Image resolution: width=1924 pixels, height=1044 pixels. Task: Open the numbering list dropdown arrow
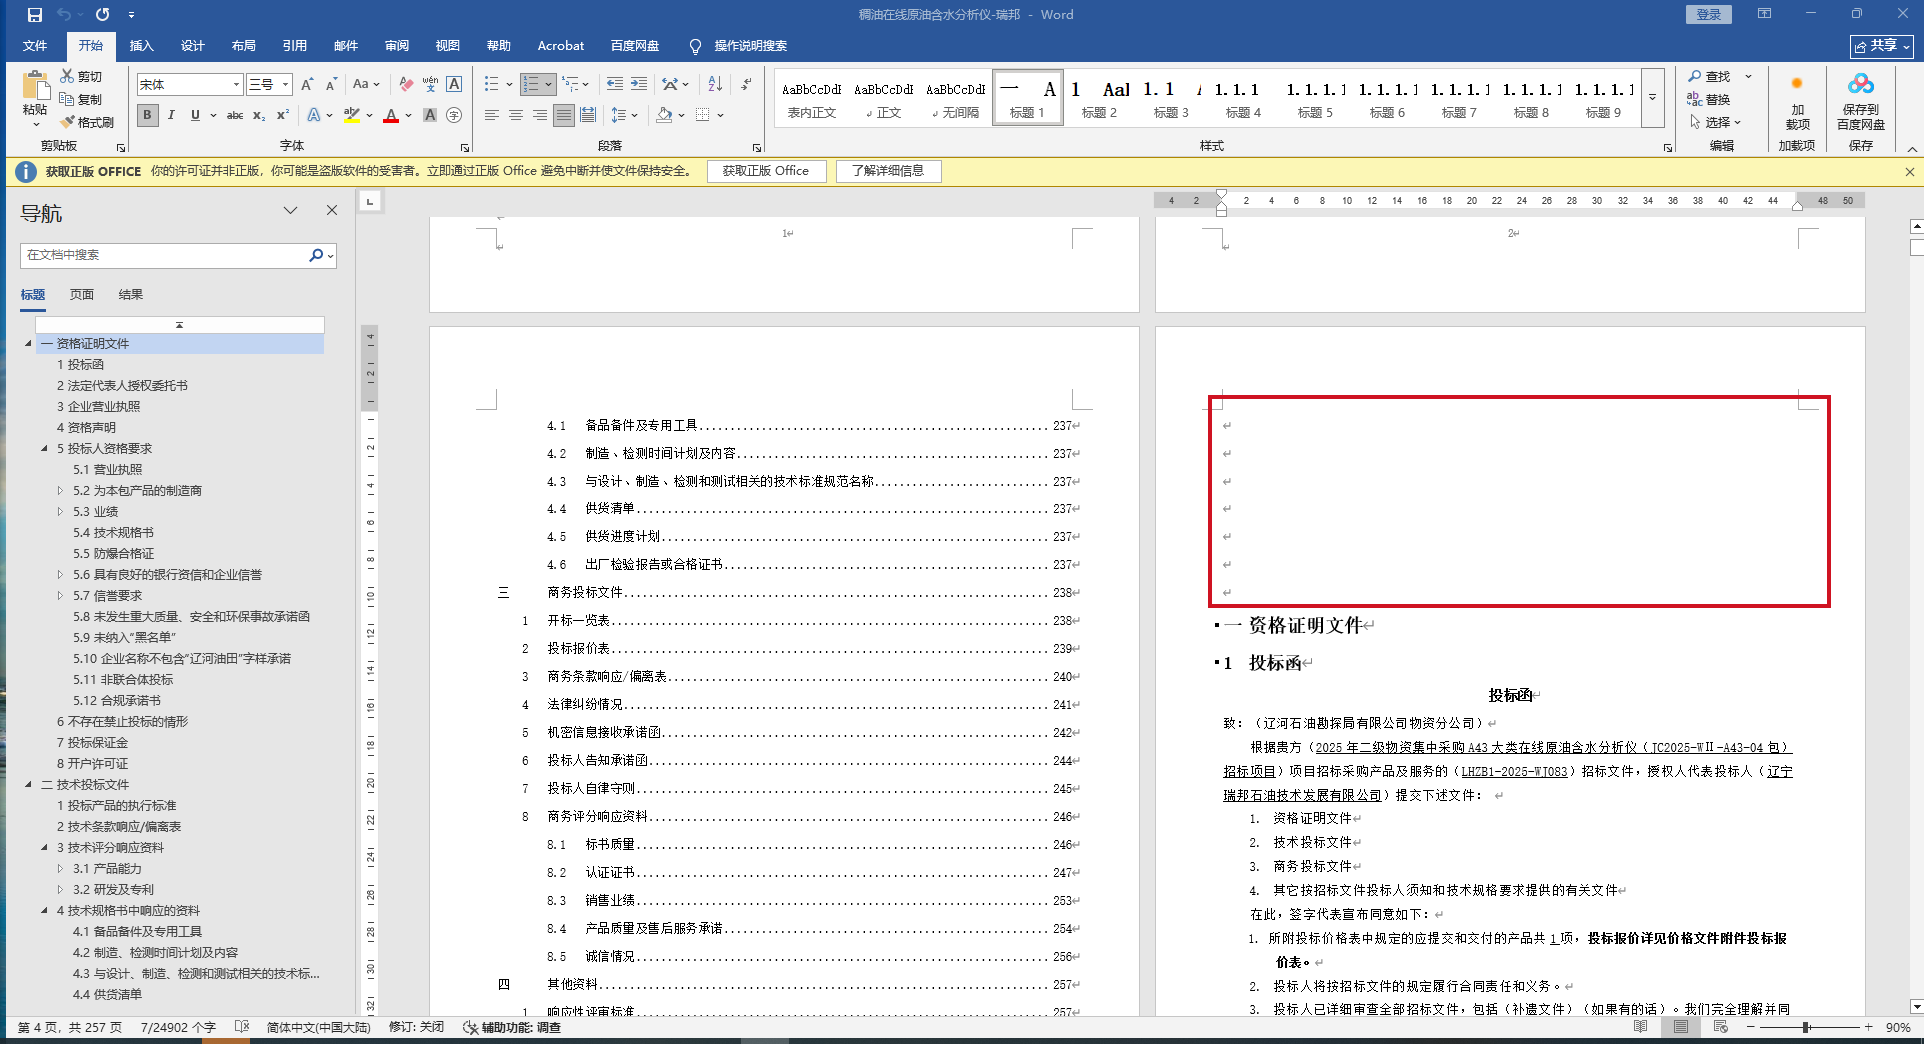549,85
